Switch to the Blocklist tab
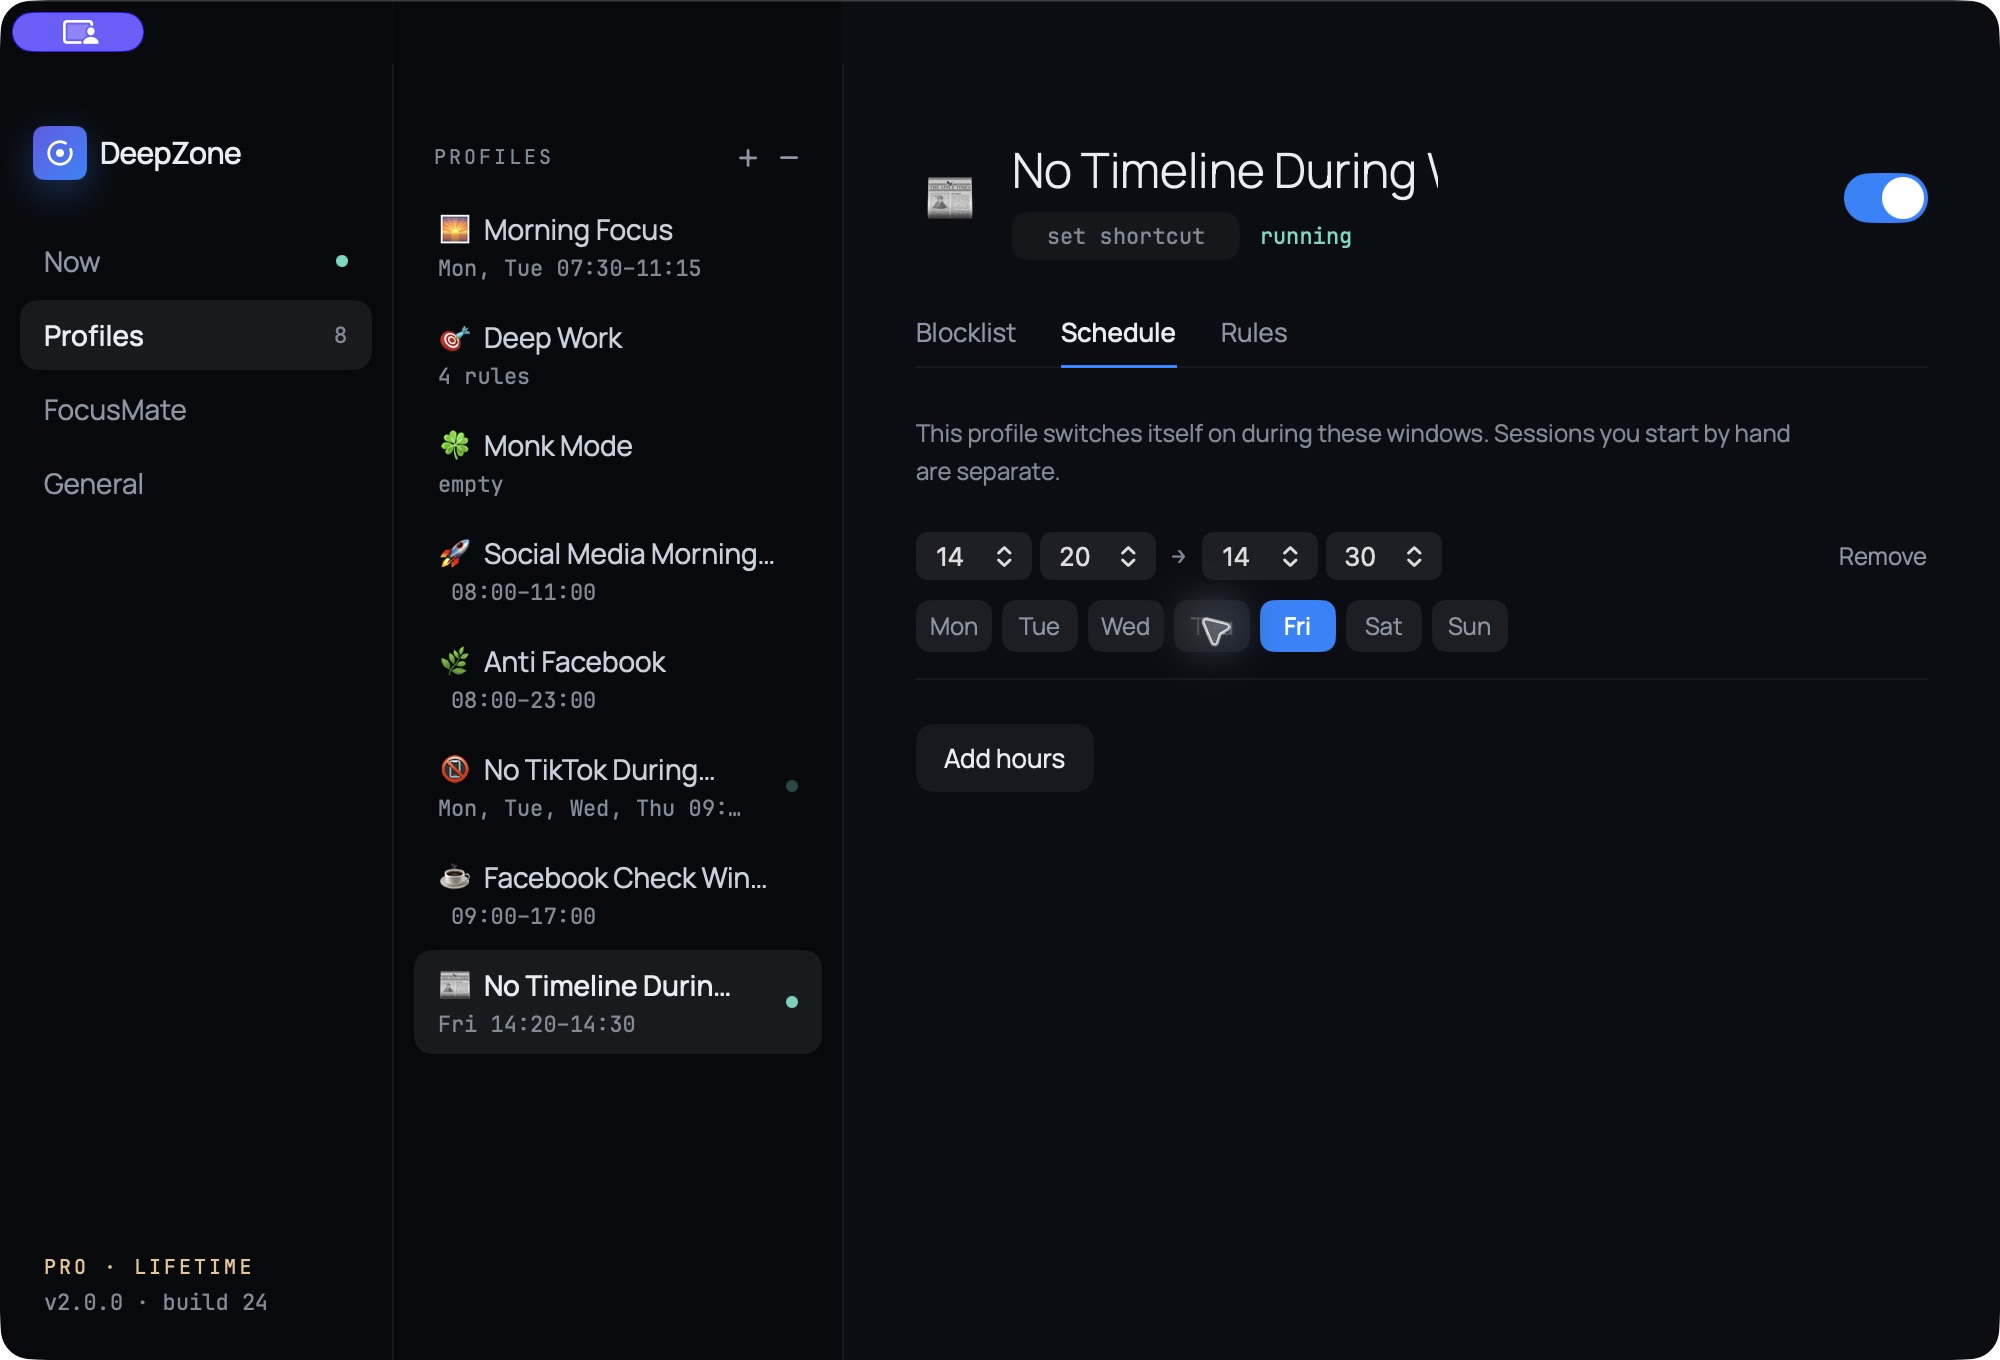2000x1360 pixels. (x=965, y=333)
